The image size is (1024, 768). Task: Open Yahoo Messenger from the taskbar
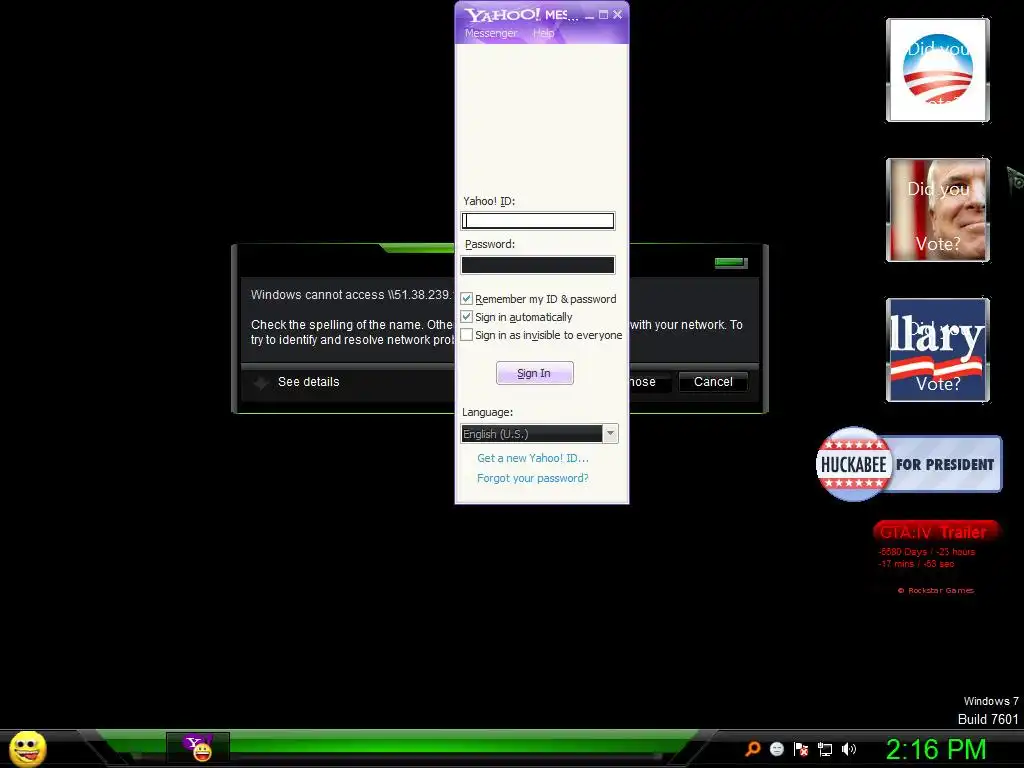point(198,748)
